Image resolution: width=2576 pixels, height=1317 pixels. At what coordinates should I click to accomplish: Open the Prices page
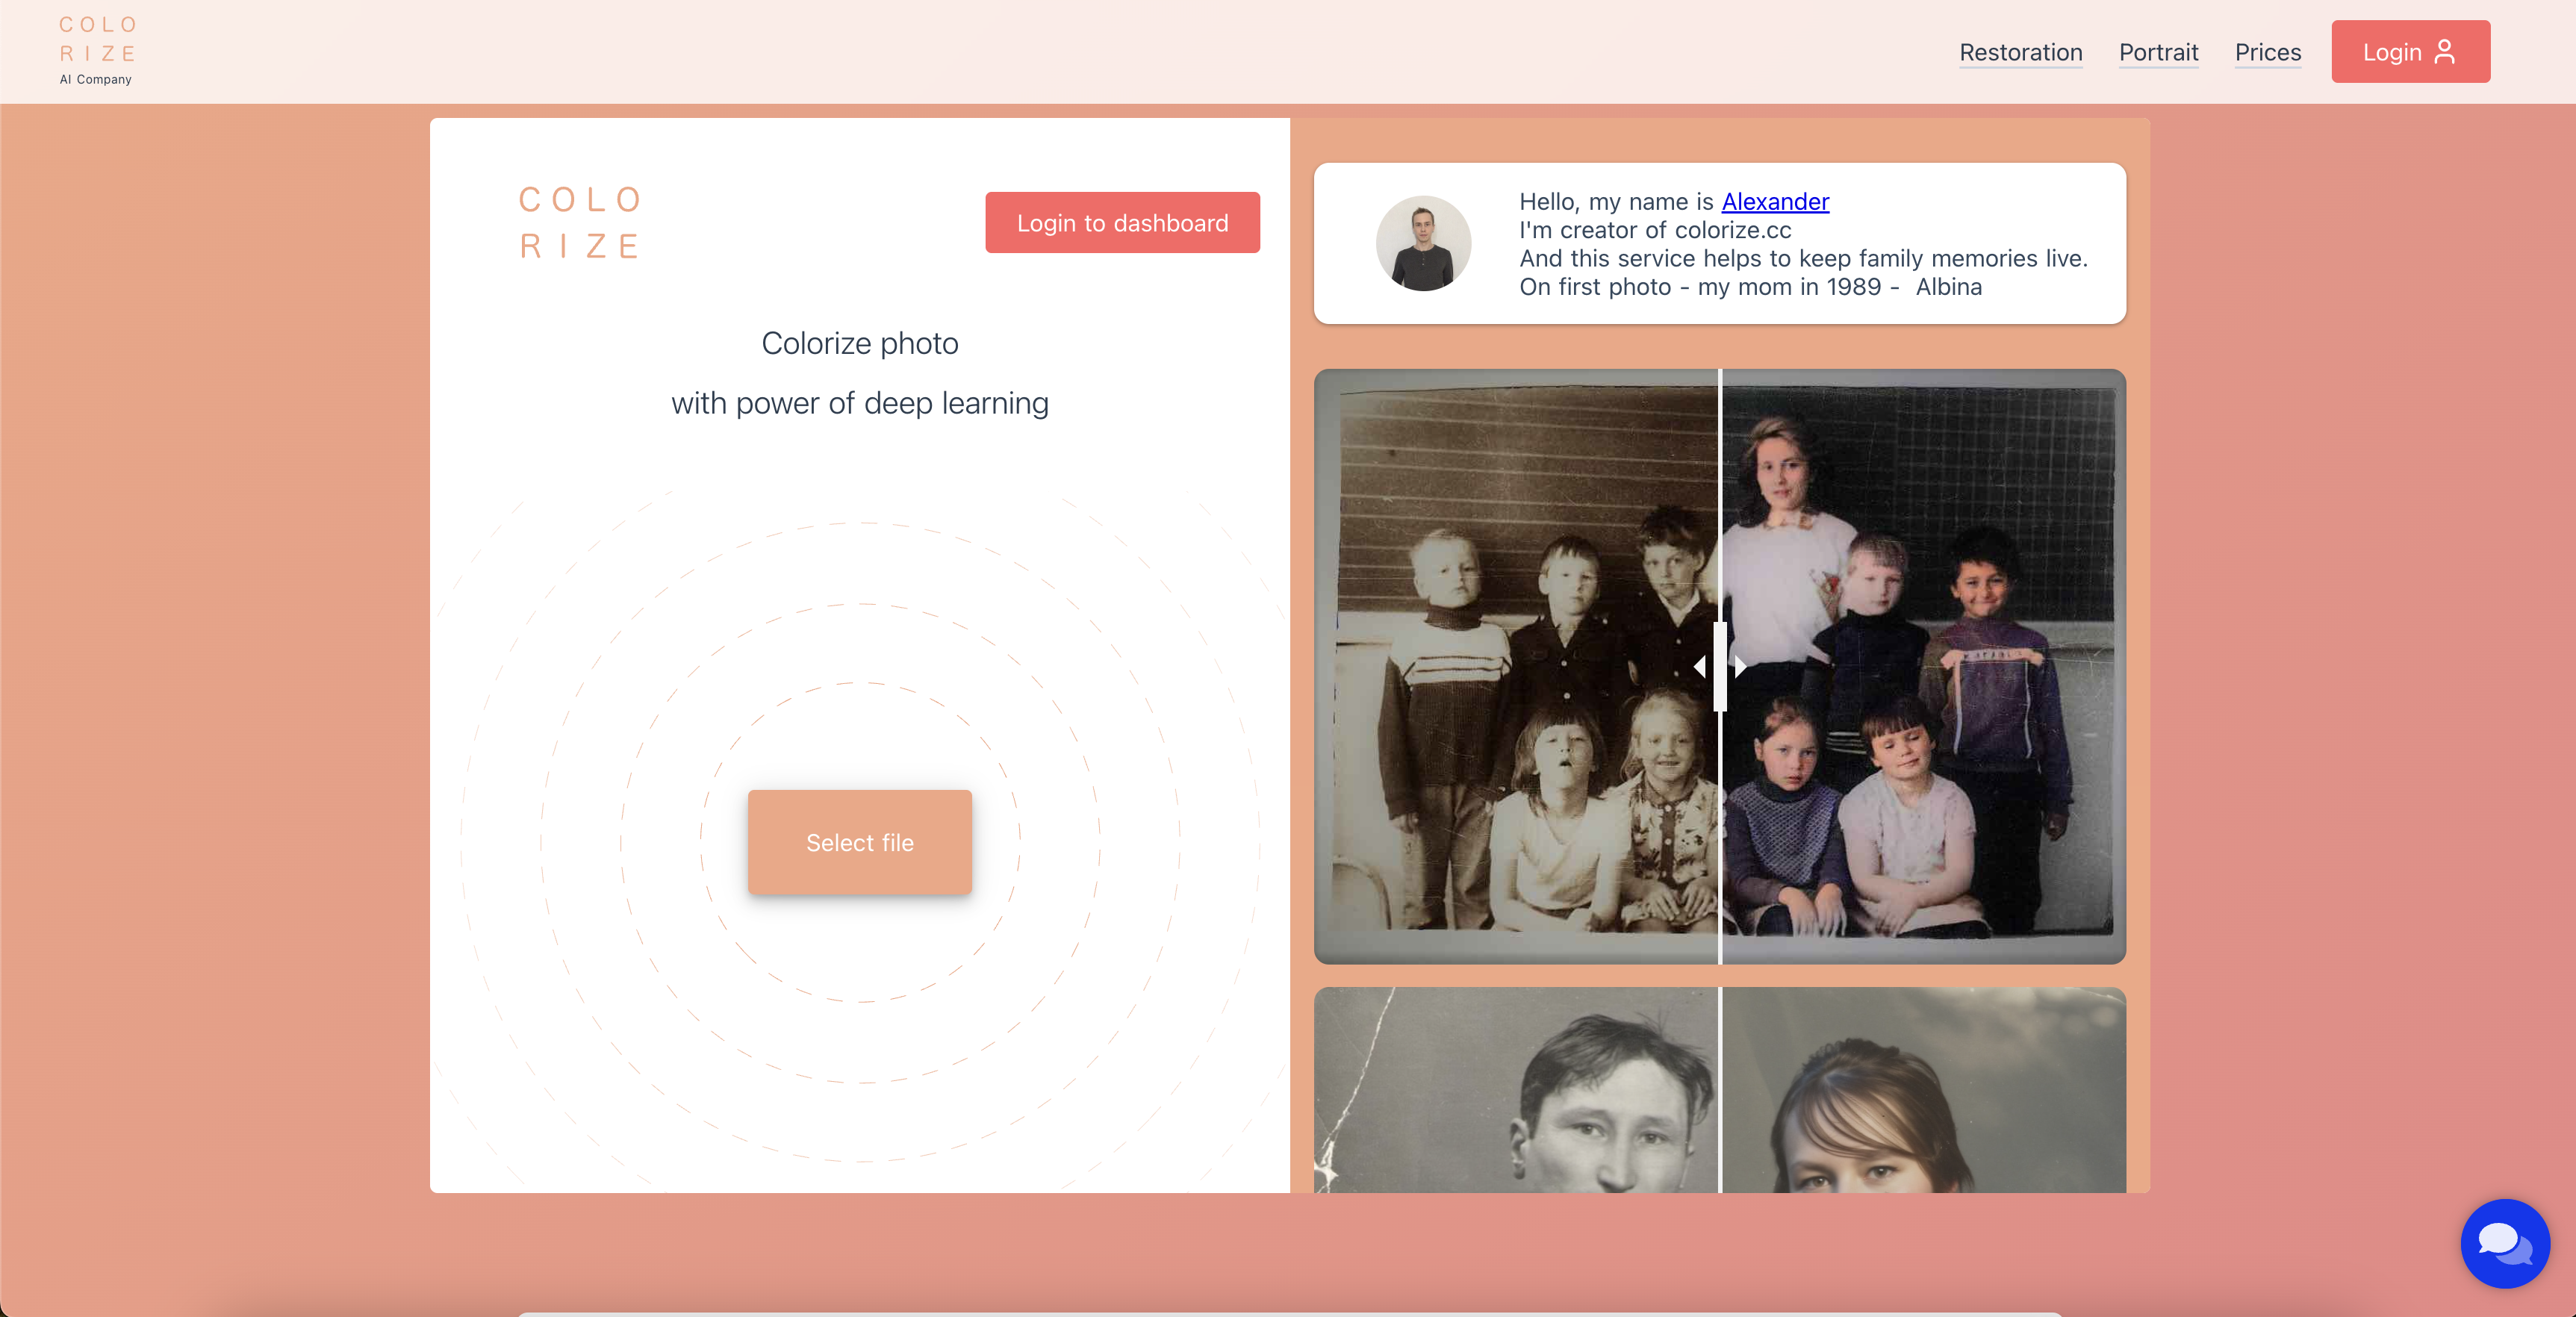click(2267, 52)
